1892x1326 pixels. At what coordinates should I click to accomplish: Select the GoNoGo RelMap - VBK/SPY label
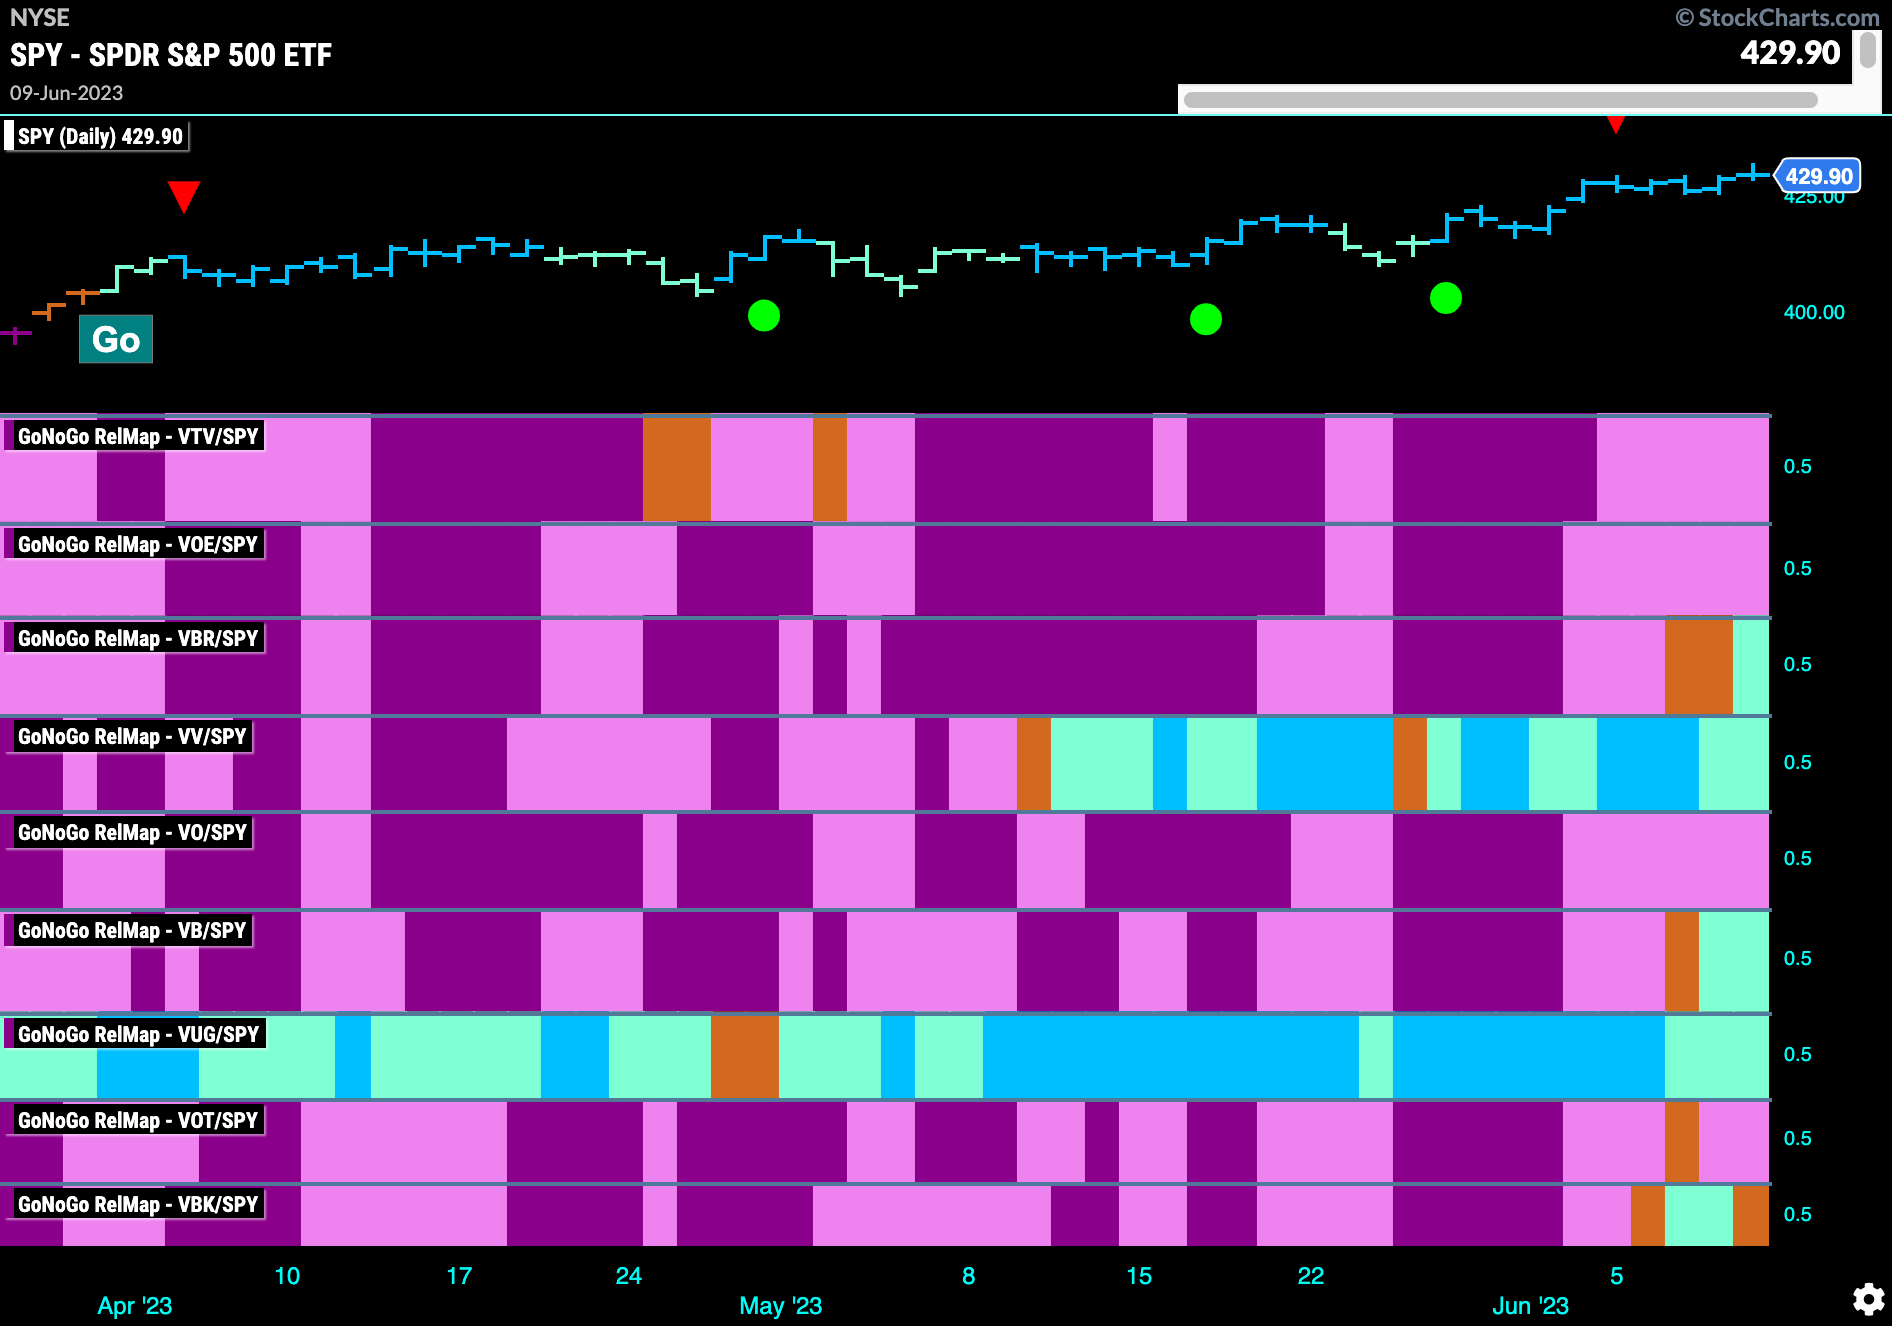(135, 1204)
